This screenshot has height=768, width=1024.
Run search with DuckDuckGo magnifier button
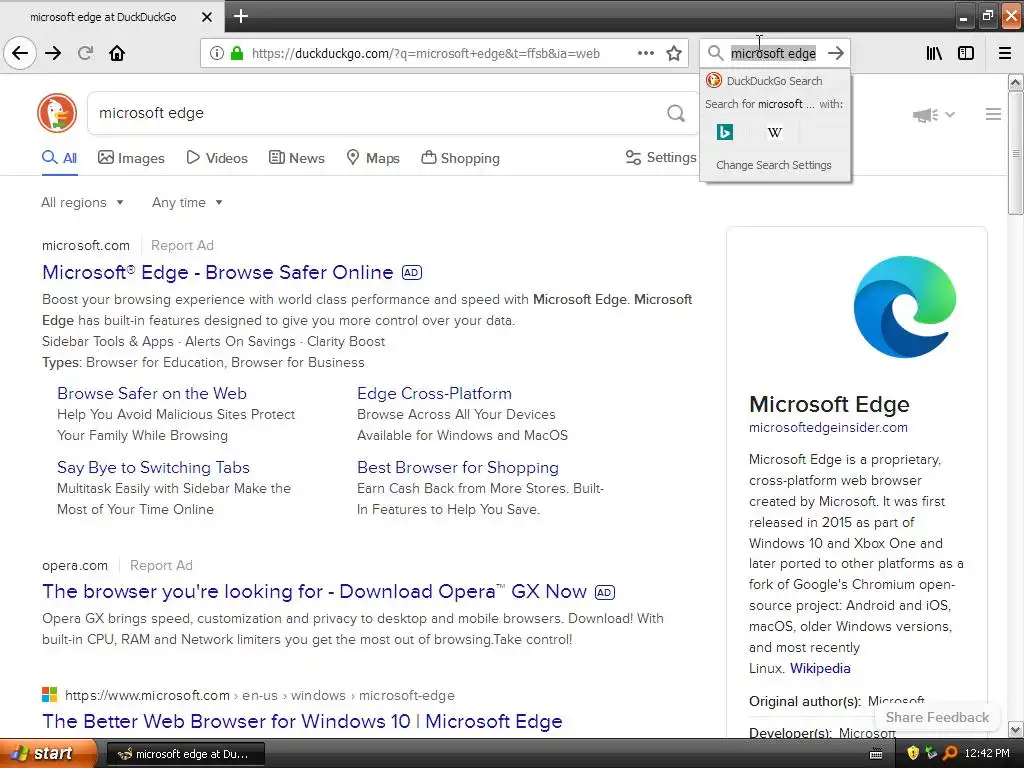point(676,114)
